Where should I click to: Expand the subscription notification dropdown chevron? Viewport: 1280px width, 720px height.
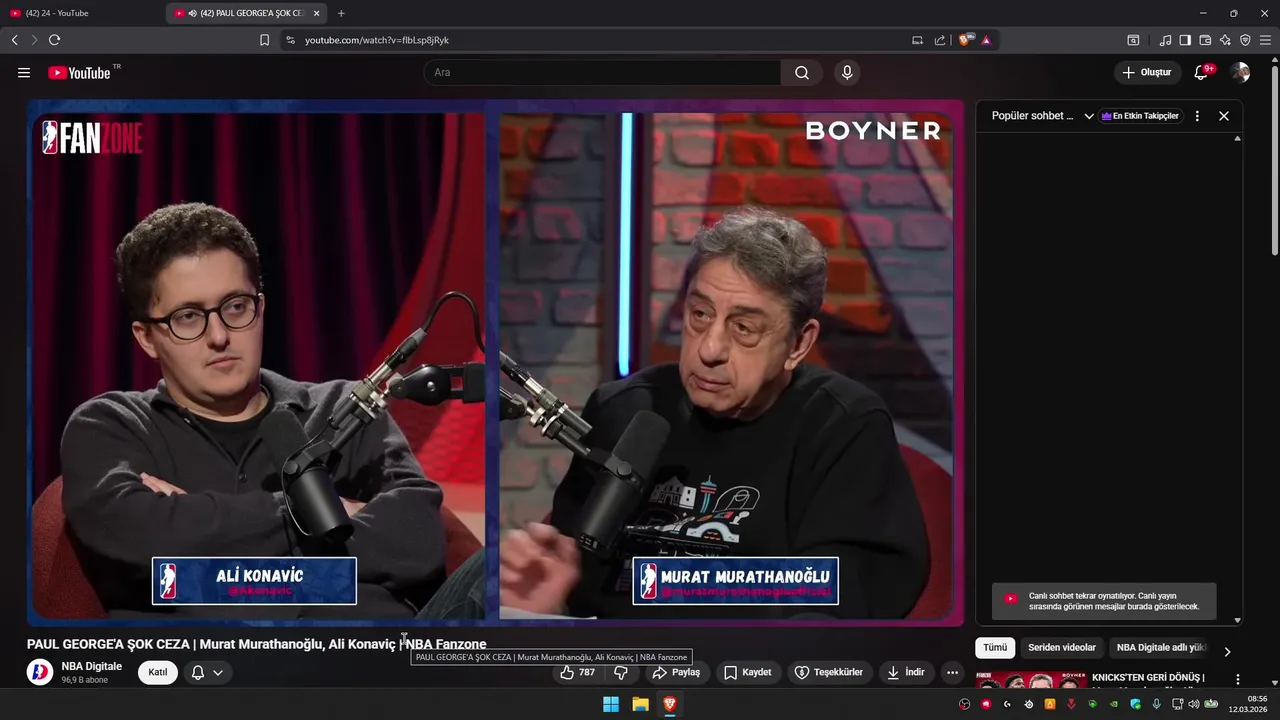tap(218, 672)
